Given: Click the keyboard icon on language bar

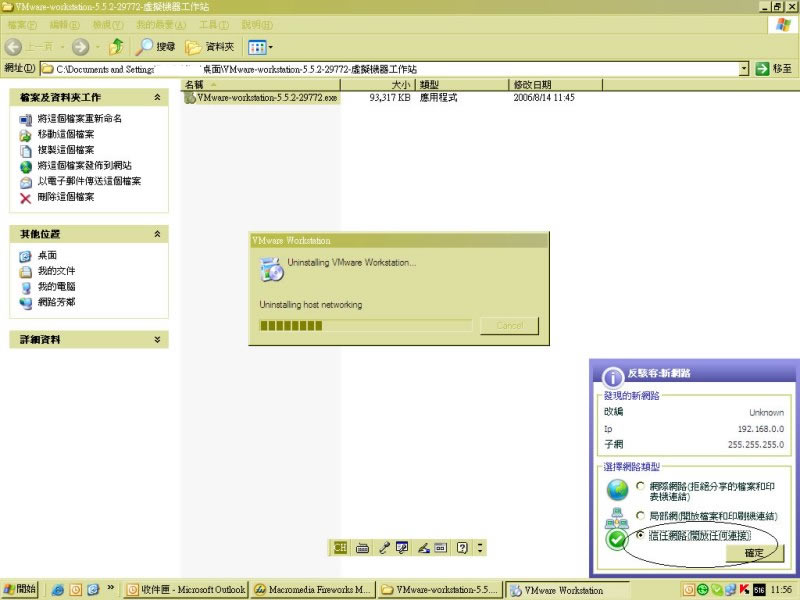Looking at the screenshot, I should coord(362,548).
